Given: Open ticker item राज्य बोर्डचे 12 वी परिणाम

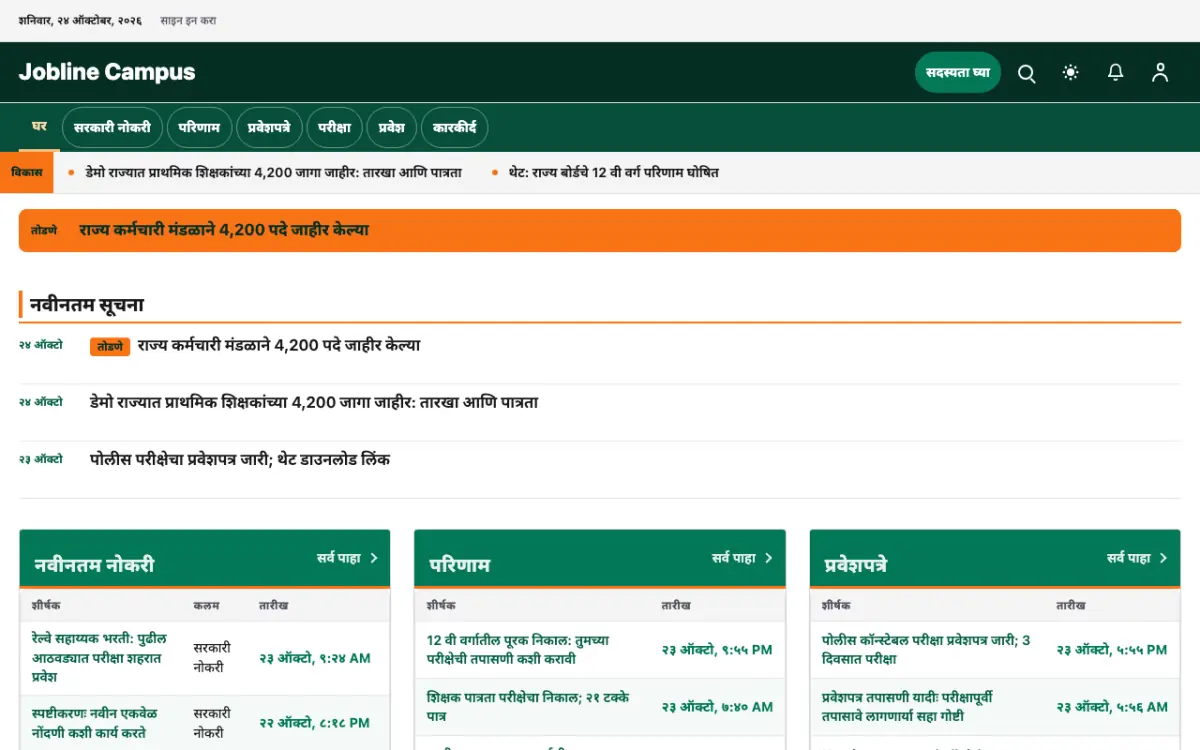Looking at the screenshot, I should [613, 172].
